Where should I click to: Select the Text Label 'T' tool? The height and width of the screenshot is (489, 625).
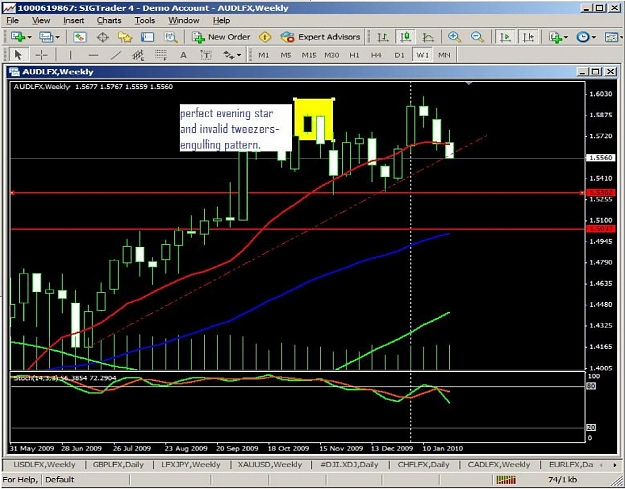click(x=206, y=55)
